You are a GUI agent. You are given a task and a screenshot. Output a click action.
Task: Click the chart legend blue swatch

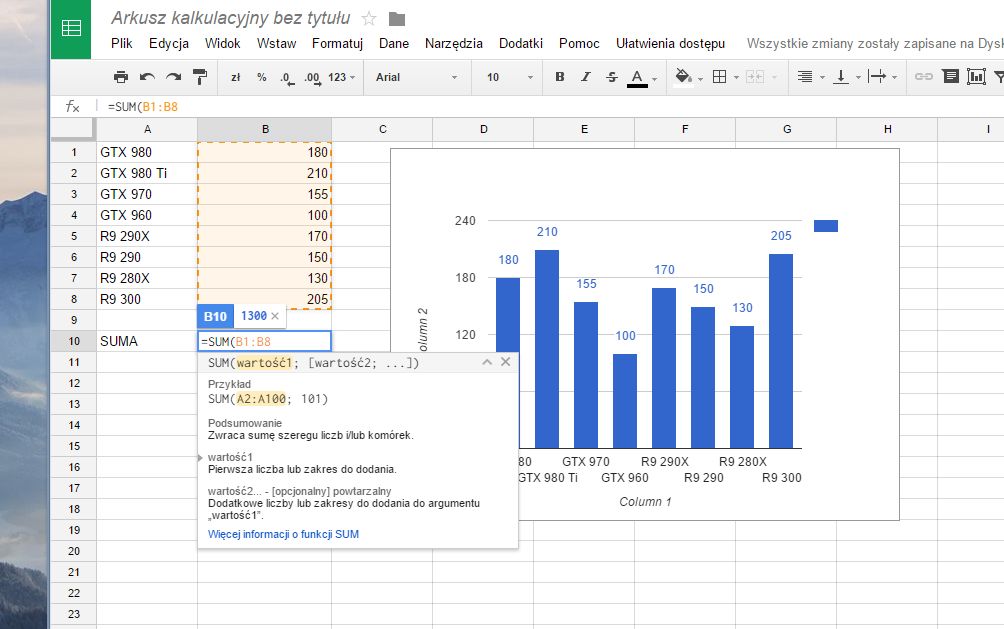pos(826,225)
